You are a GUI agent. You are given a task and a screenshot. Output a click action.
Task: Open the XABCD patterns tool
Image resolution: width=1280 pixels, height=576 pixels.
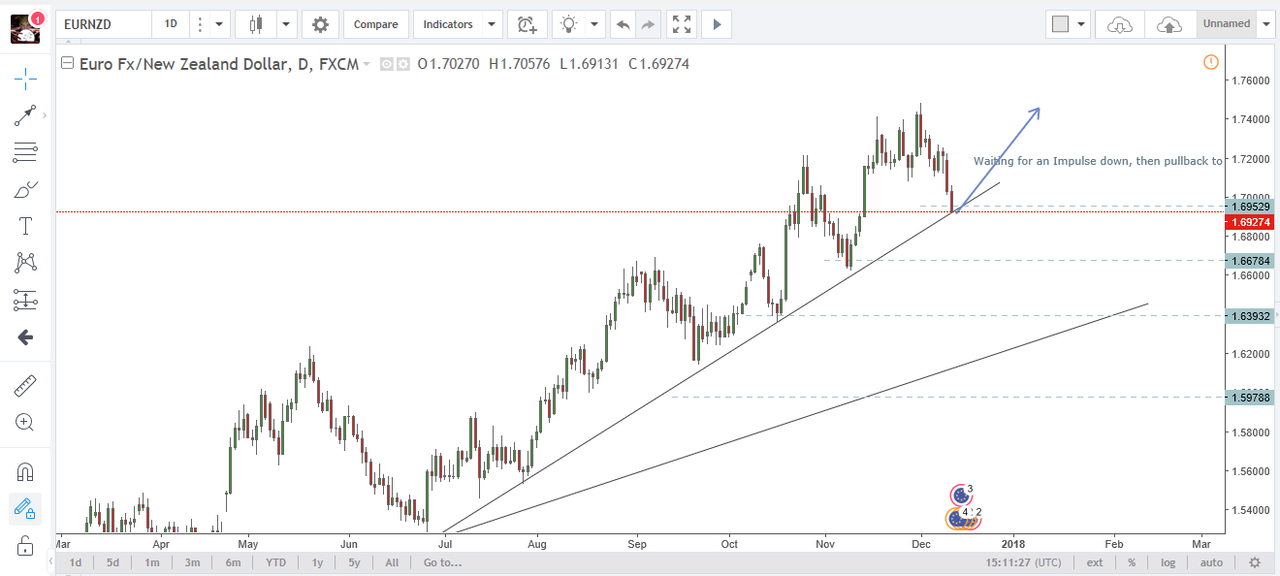point(25,262)
